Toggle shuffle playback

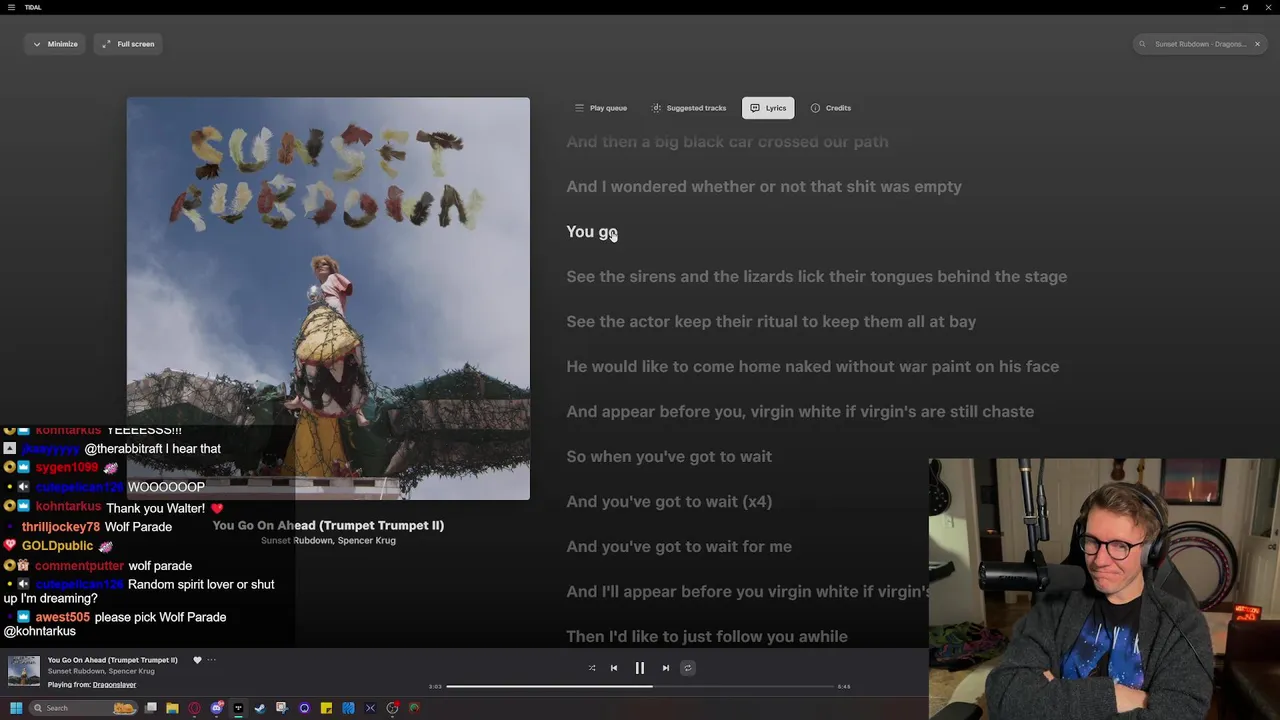(x=592, y=668)
